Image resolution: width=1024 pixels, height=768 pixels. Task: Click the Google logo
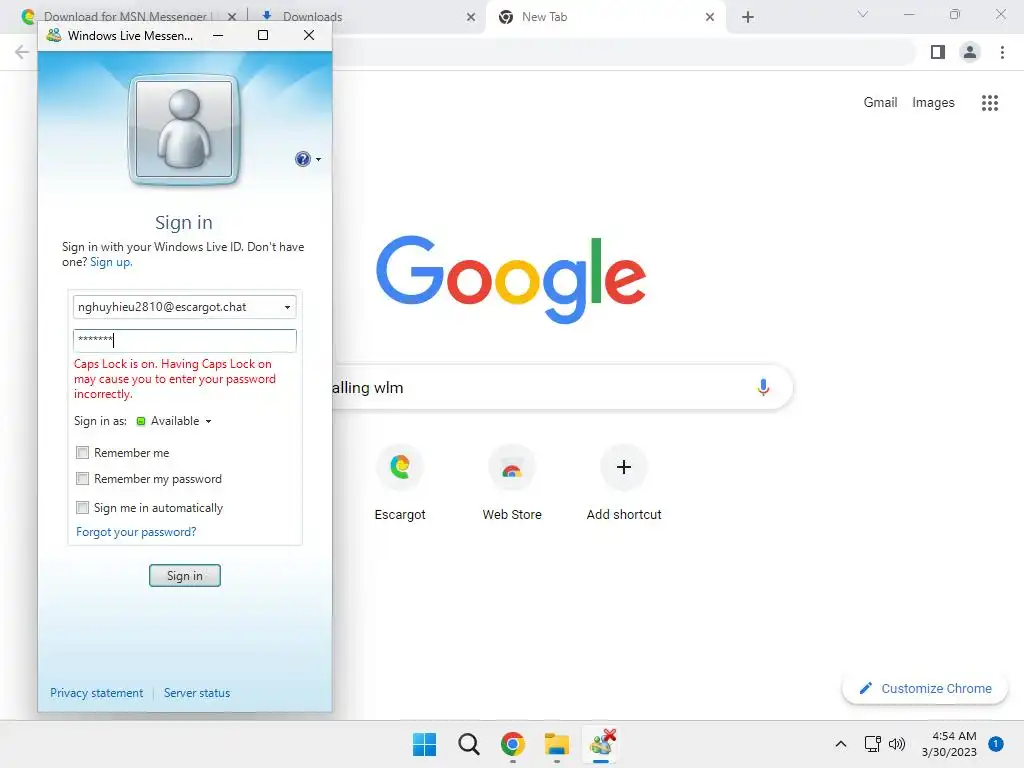pos(511,280)
